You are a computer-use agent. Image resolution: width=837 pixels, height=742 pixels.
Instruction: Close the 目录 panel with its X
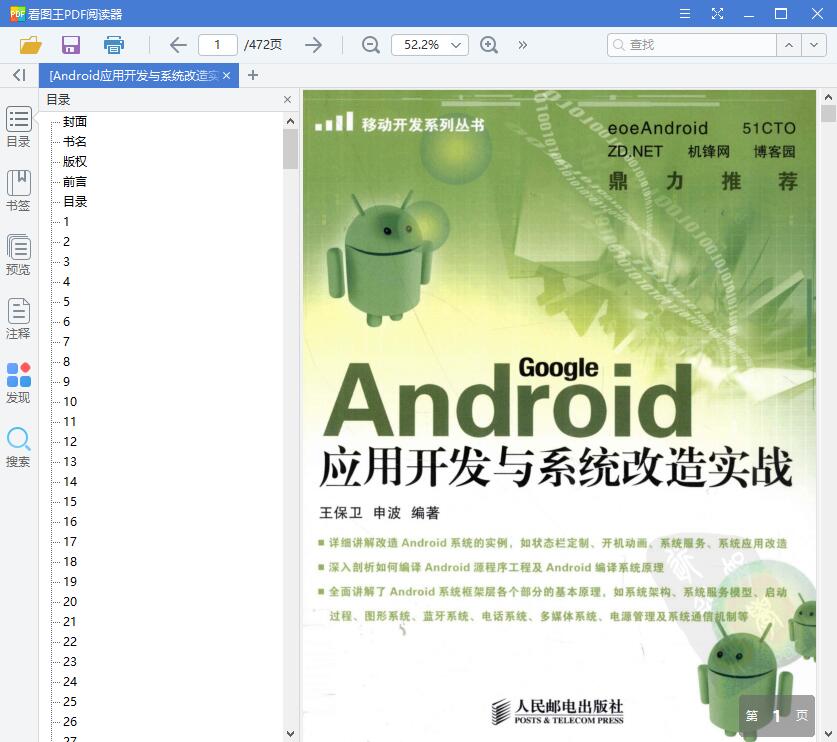pyautogui.click(x=287, y=99)
